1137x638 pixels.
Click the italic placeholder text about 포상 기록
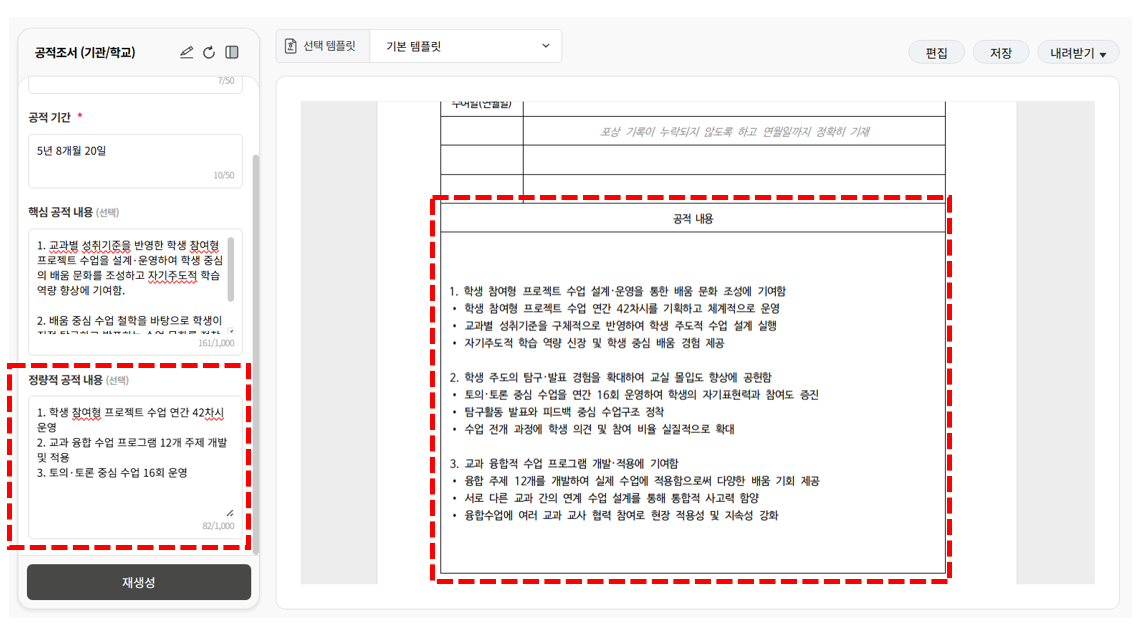[x=734, y=131]
